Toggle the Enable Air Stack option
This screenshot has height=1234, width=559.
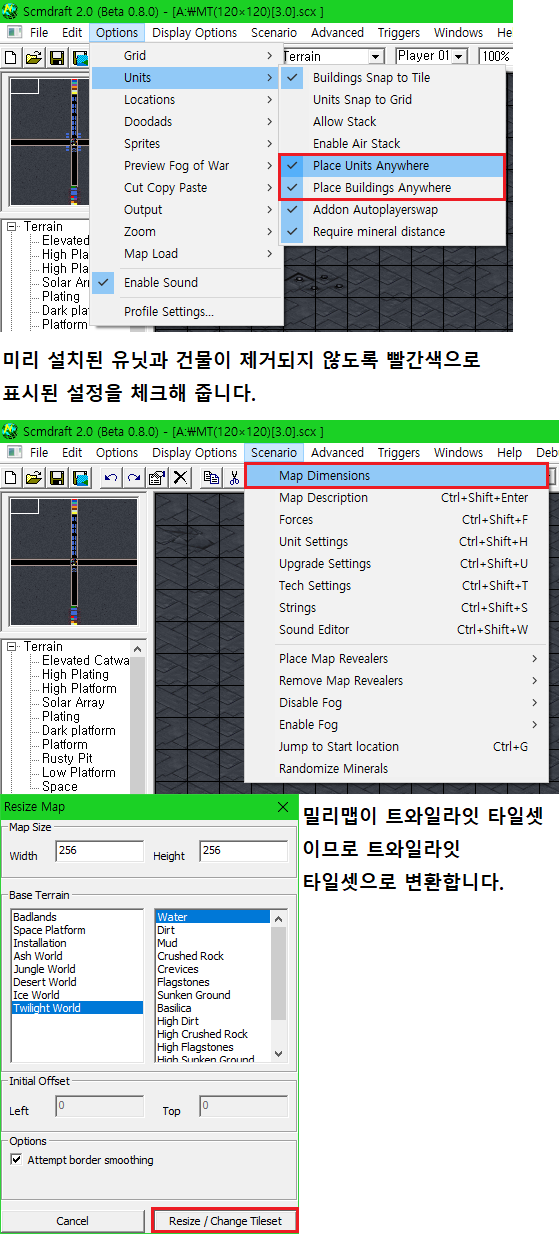coord(391,144)
